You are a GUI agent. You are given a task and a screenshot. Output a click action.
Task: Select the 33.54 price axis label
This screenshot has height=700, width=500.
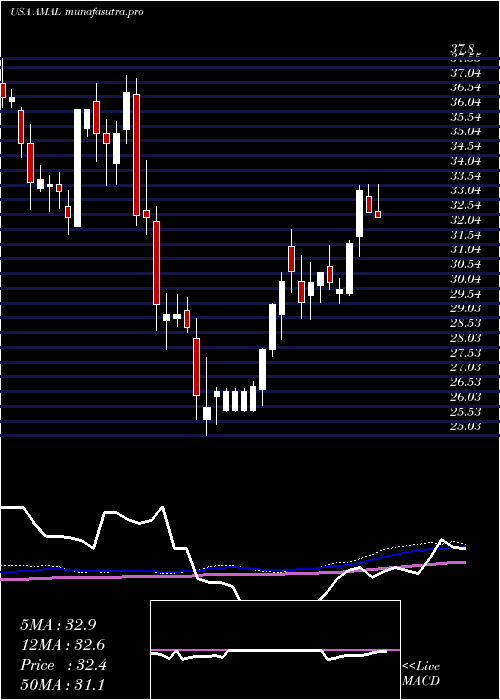point(466,175)
